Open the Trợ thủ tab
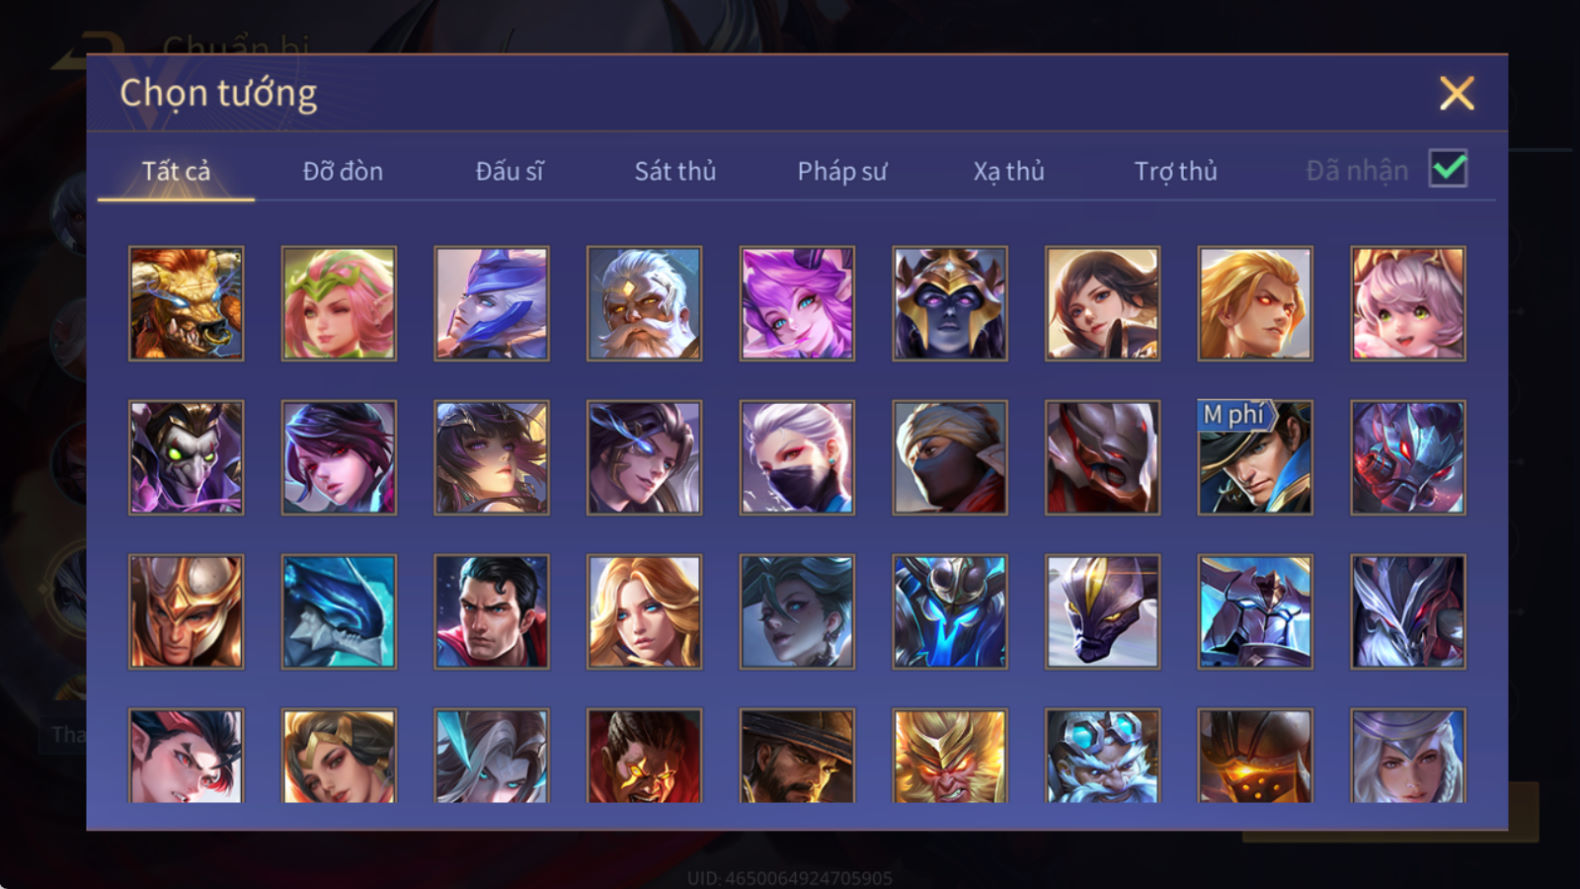The height and width of the screenshot is (889, 1580). coord(1175,171)
